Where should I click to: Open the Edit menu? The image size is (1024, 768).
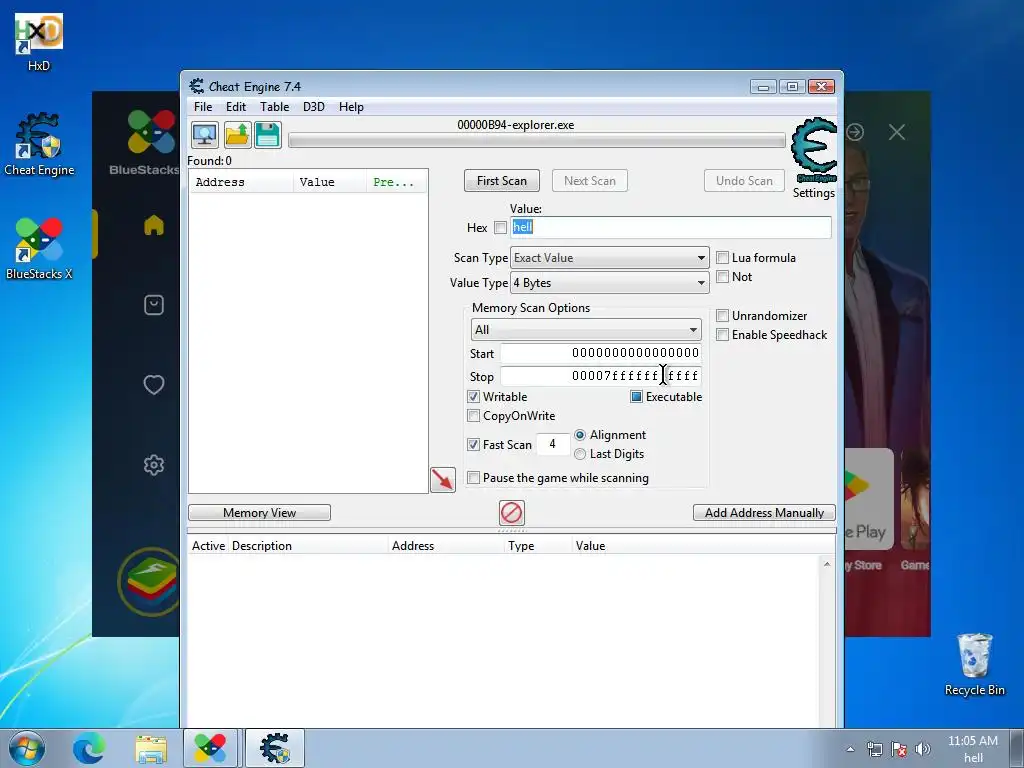click(236, 106)
